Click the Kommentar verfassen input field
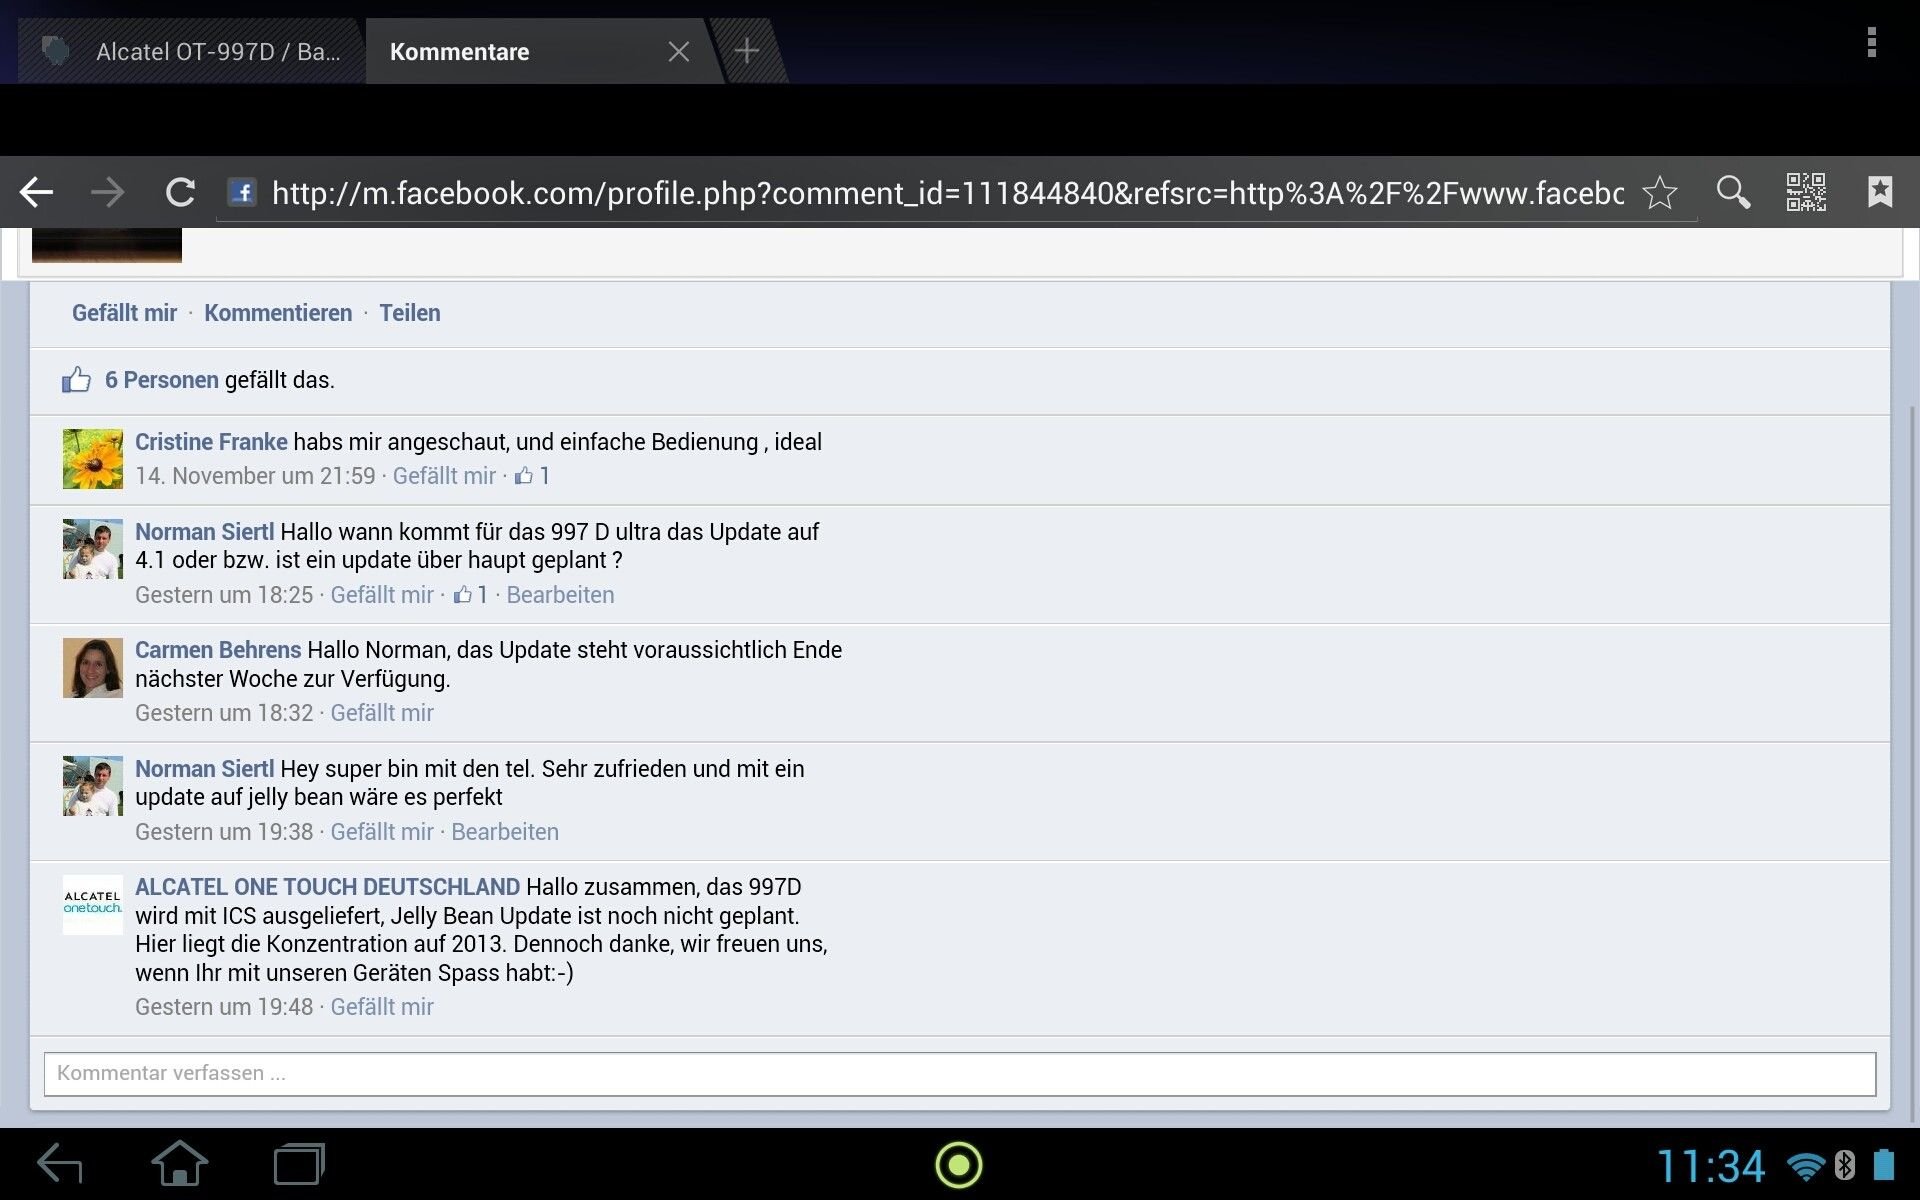This screenshot has width=1920, height=1200. pos(960,1074)
